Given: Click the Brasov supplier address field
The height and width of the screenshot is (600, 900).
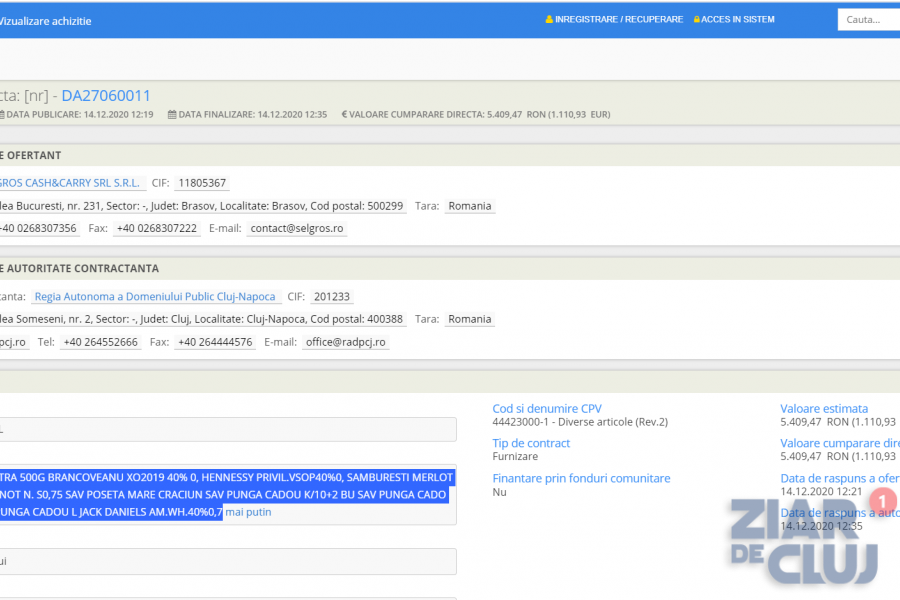Looking at the screenshot, I should pyautogui.click(x=203, y=206).
